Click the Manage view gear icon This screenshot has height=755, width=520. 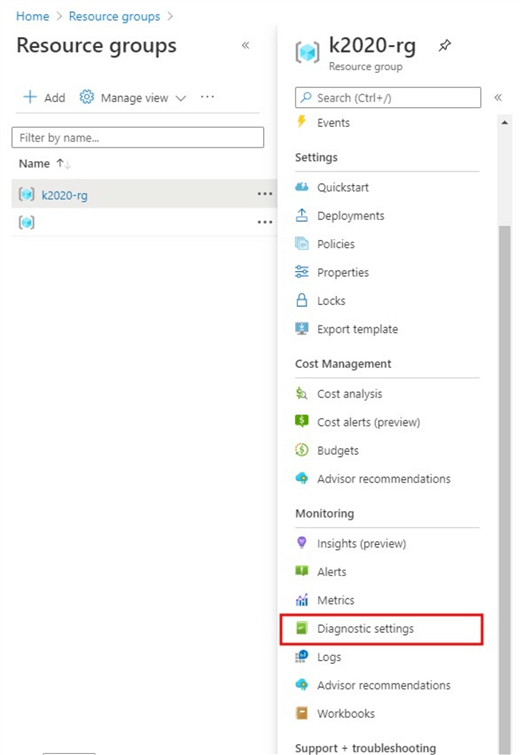(x=87, y=97)
